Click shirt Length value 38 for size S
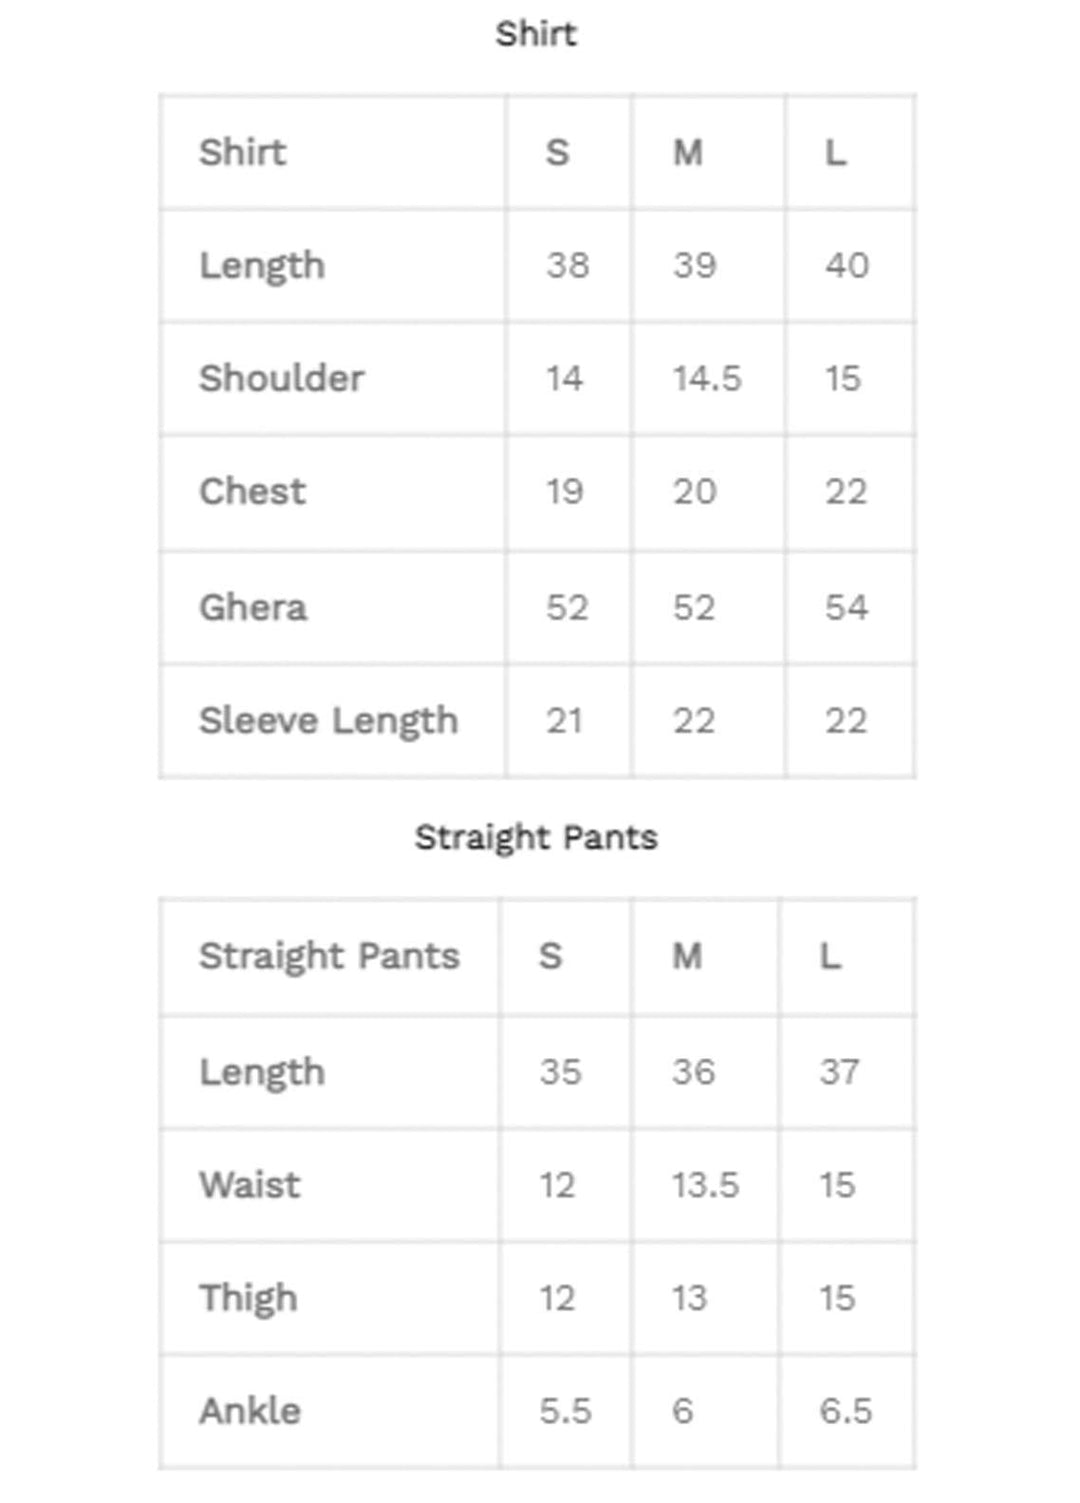 coord(567,265)
